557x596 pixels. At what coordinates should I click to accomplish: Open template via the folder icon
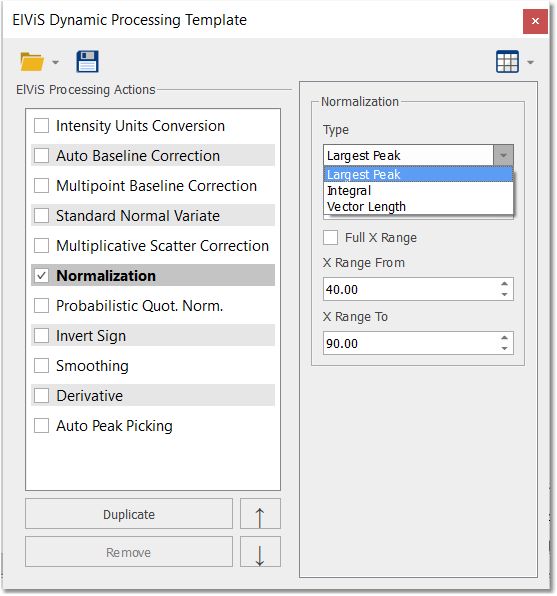tap(32, 62)
